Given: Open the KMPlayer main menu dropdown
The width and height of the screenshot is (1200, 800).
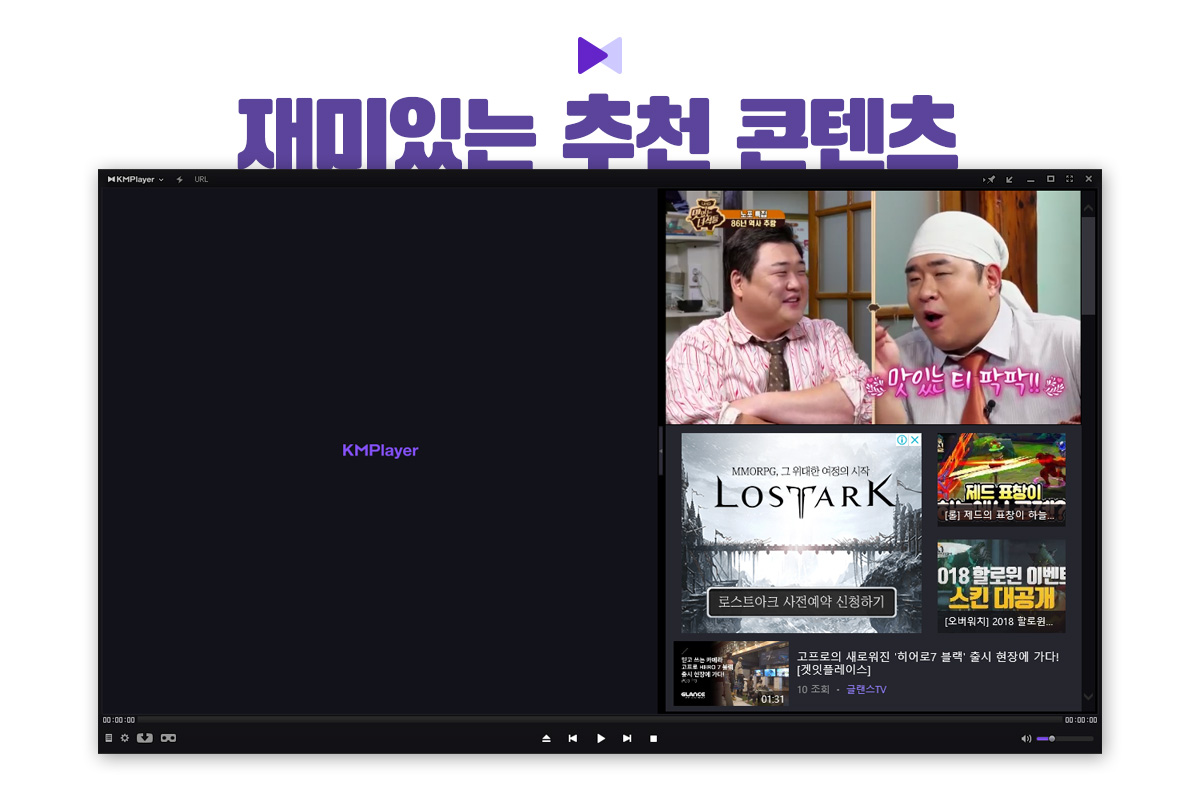Looking at the screenshot, I should [x=136, y=179].
